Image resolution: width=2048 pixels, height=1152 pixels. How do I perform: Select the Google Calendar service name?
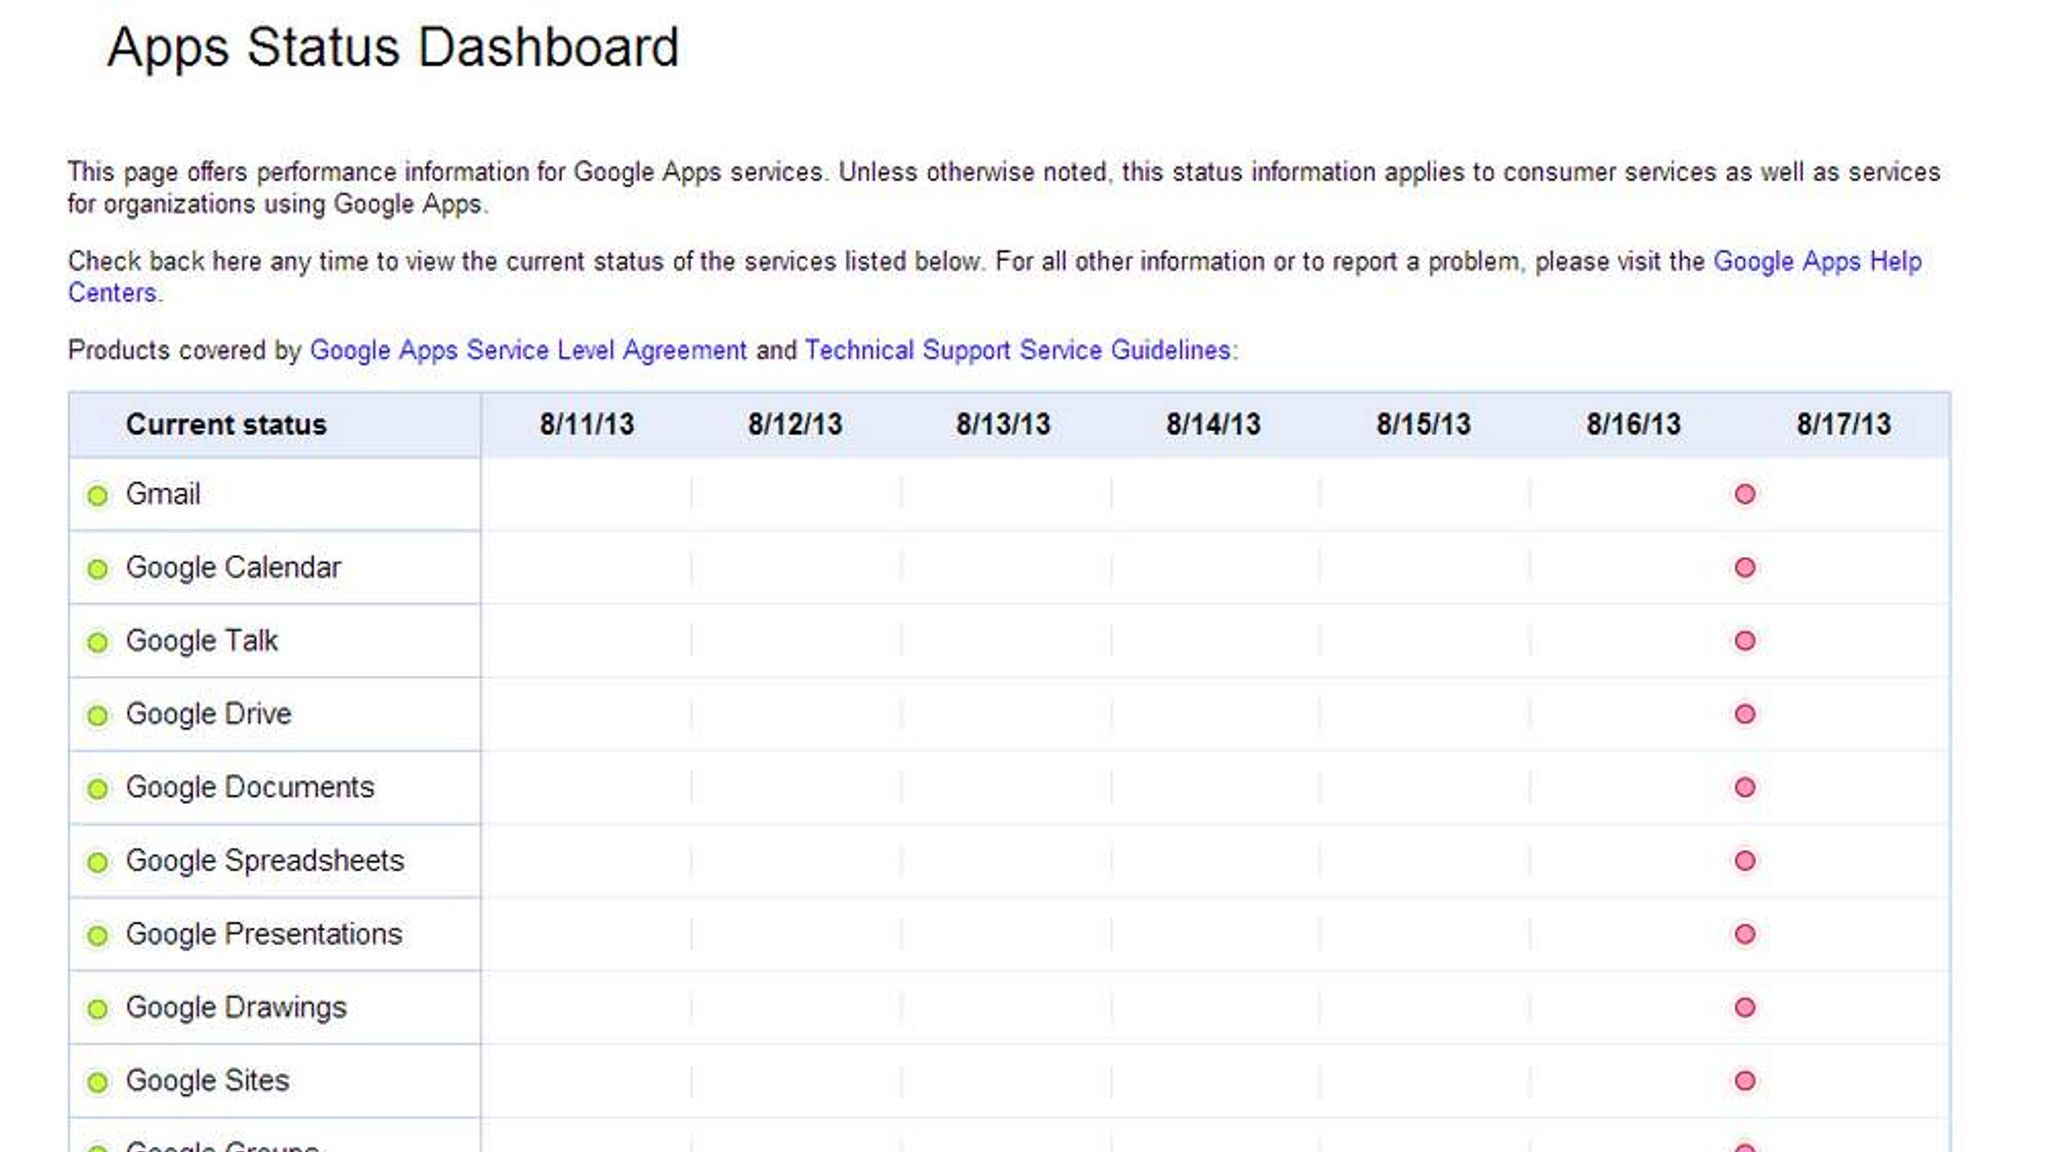[233, 568]
